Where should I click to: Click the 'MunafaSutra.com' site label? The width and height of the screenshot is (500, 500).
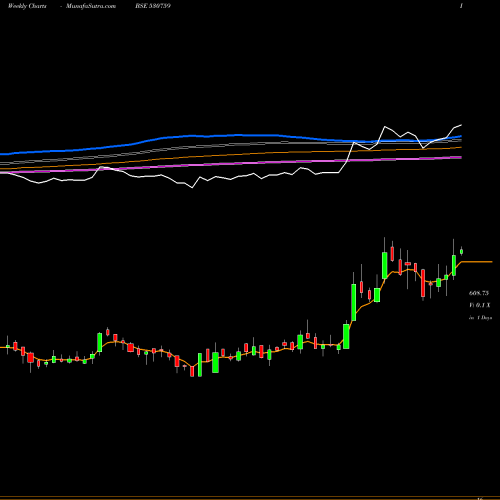(x=91, y=6)
